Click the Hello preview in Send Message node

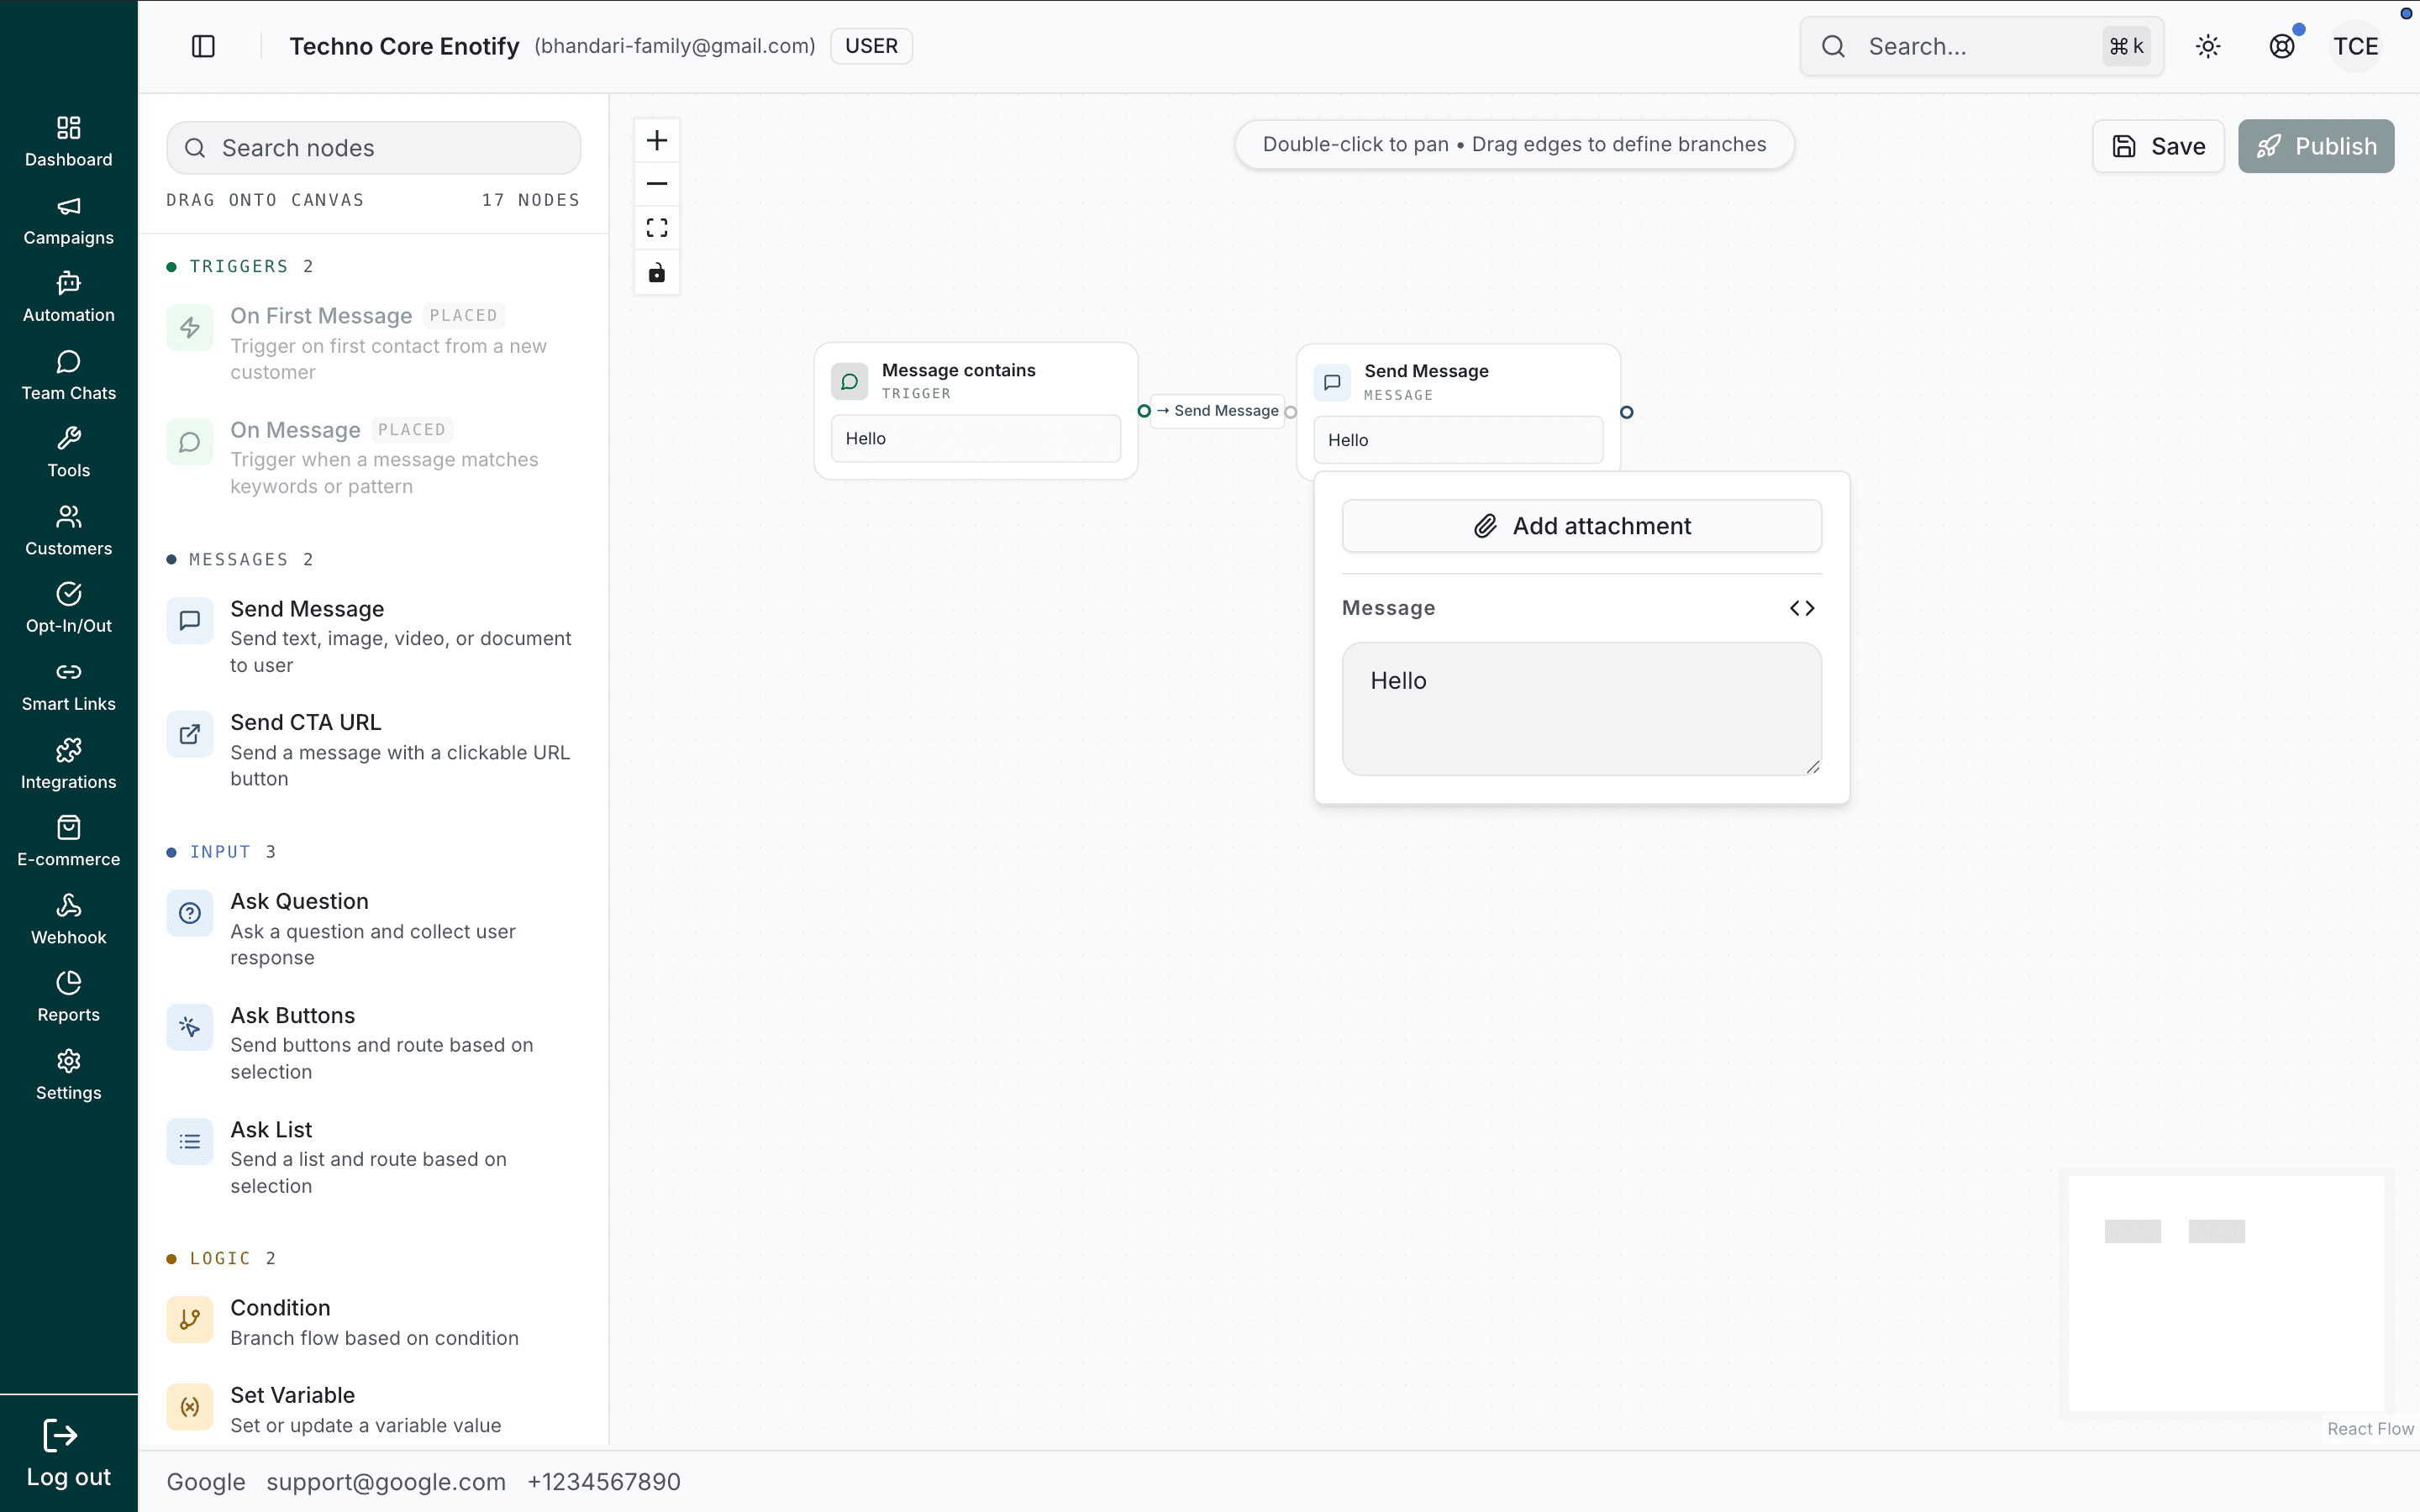[1458, 440]
